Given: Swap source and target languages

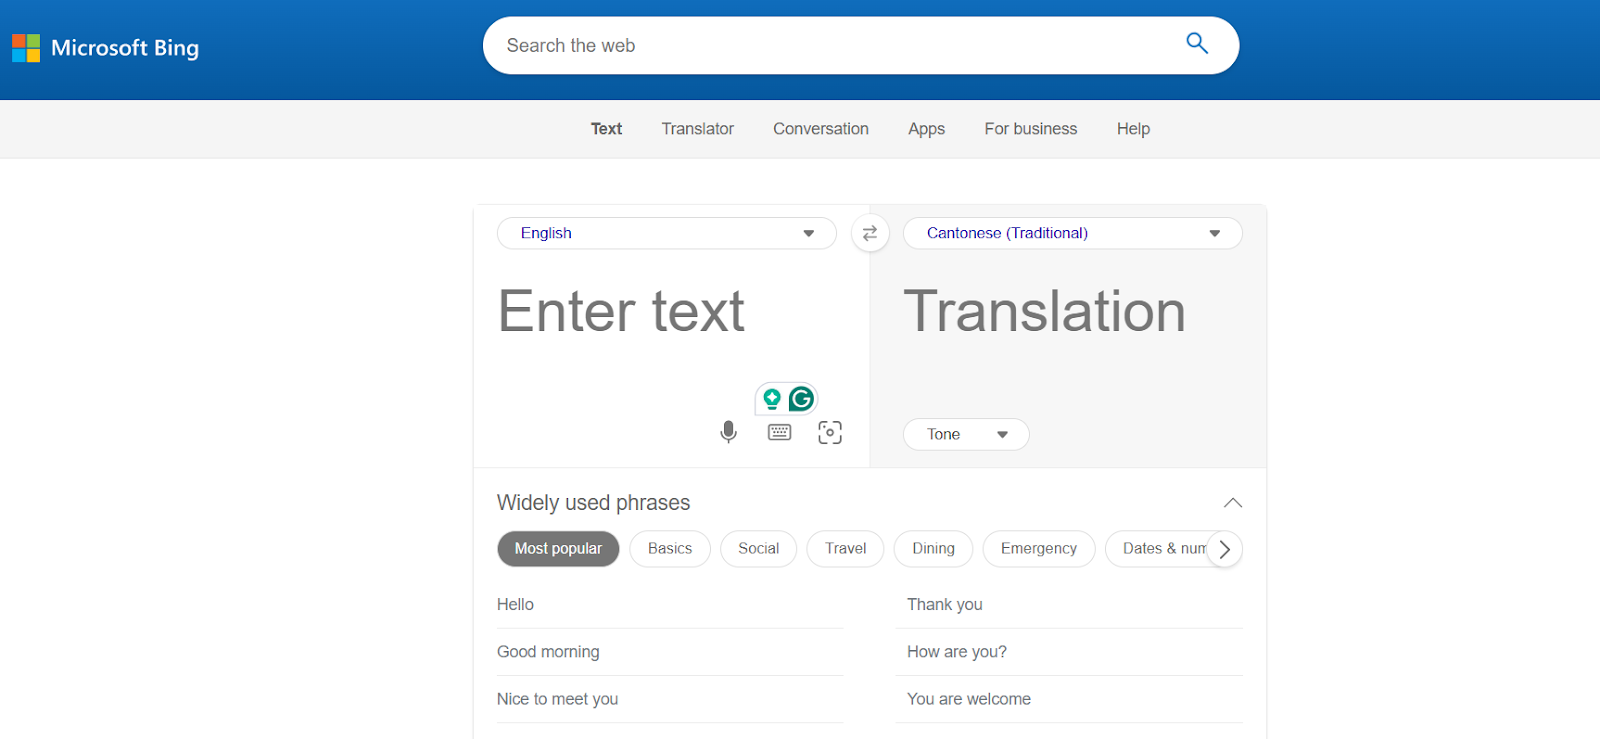Looking at the screenshot, I should (x=870, y=233).
